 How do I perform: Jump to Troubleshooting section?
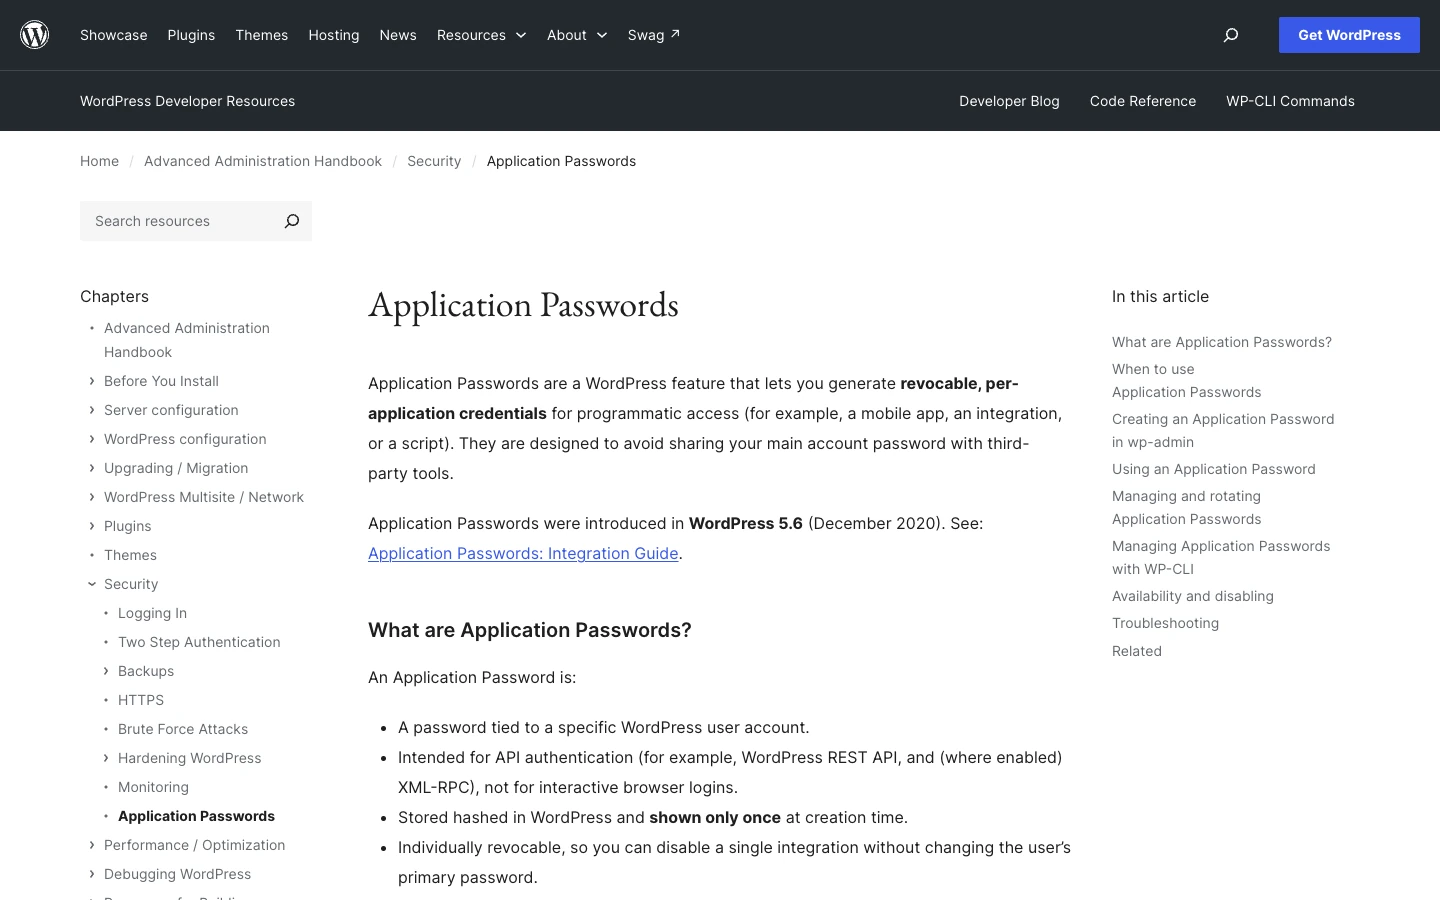tap(1165, 623)
